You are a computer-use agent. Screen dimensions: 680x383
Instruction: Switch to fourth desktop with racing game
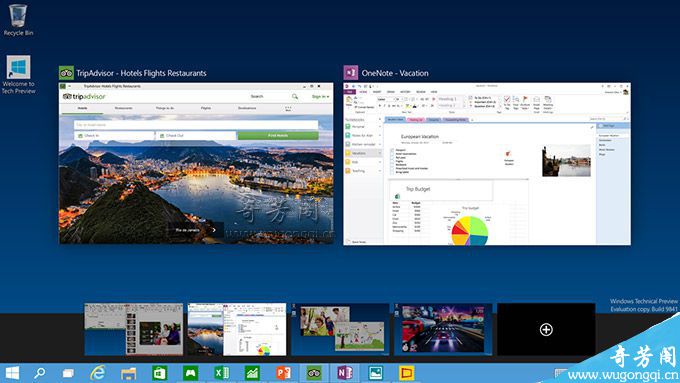coord(443,329)
